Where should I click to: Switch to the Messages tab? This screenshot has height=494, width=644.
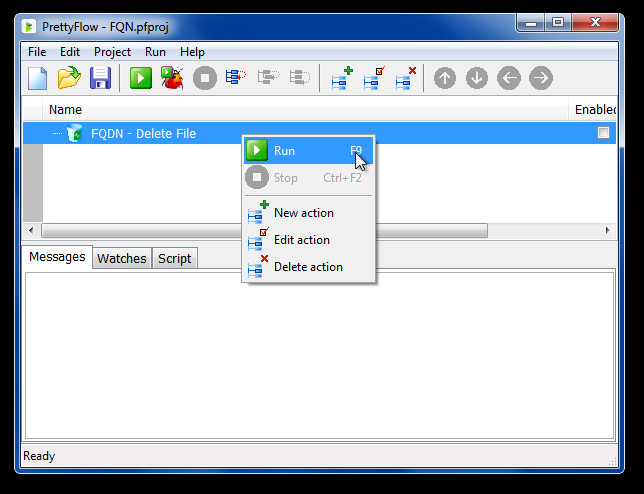[x=57, y=257]
